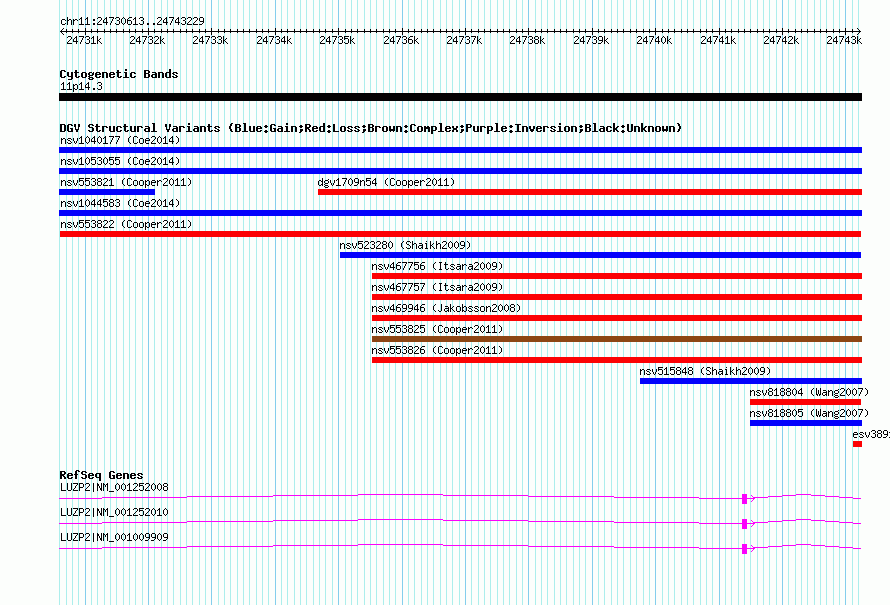The width and height of the screenshot is (890, 605).
Task: Open the dgv1709n54 (Cooper2011) red loss bar
Action: point(590,192)
